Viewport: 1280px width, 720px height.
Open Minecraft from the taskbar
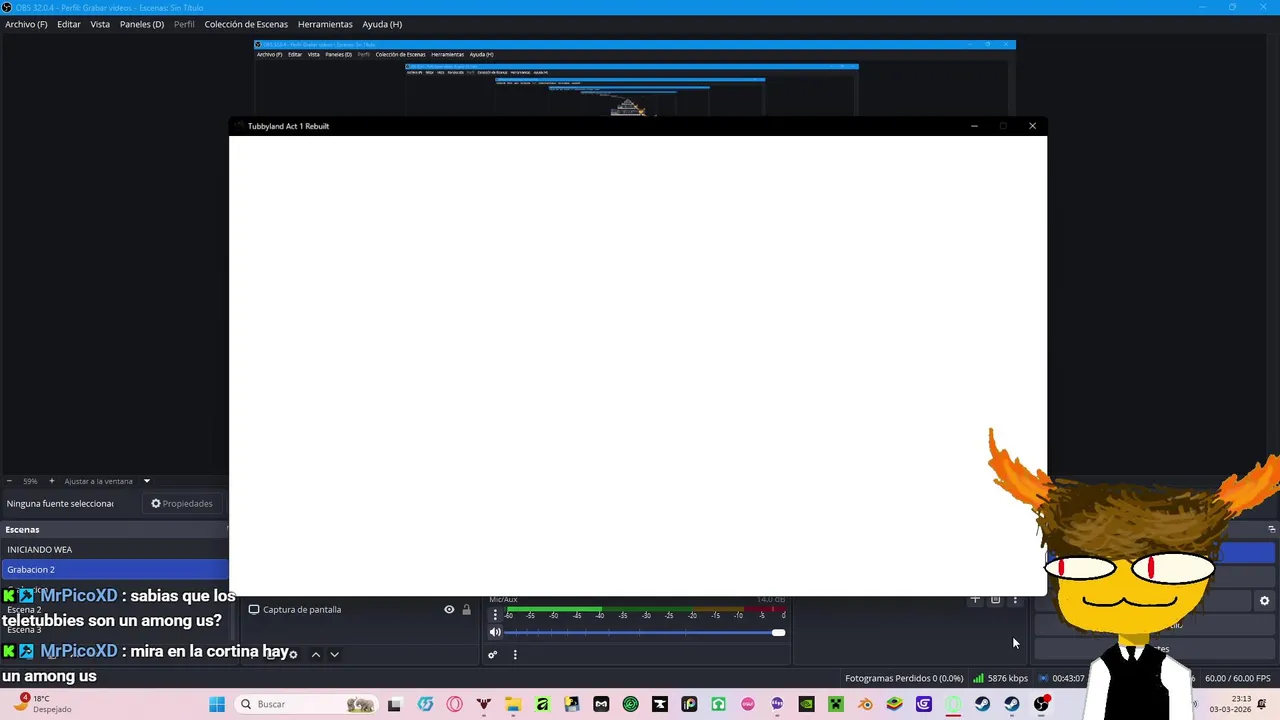point(836,704)
